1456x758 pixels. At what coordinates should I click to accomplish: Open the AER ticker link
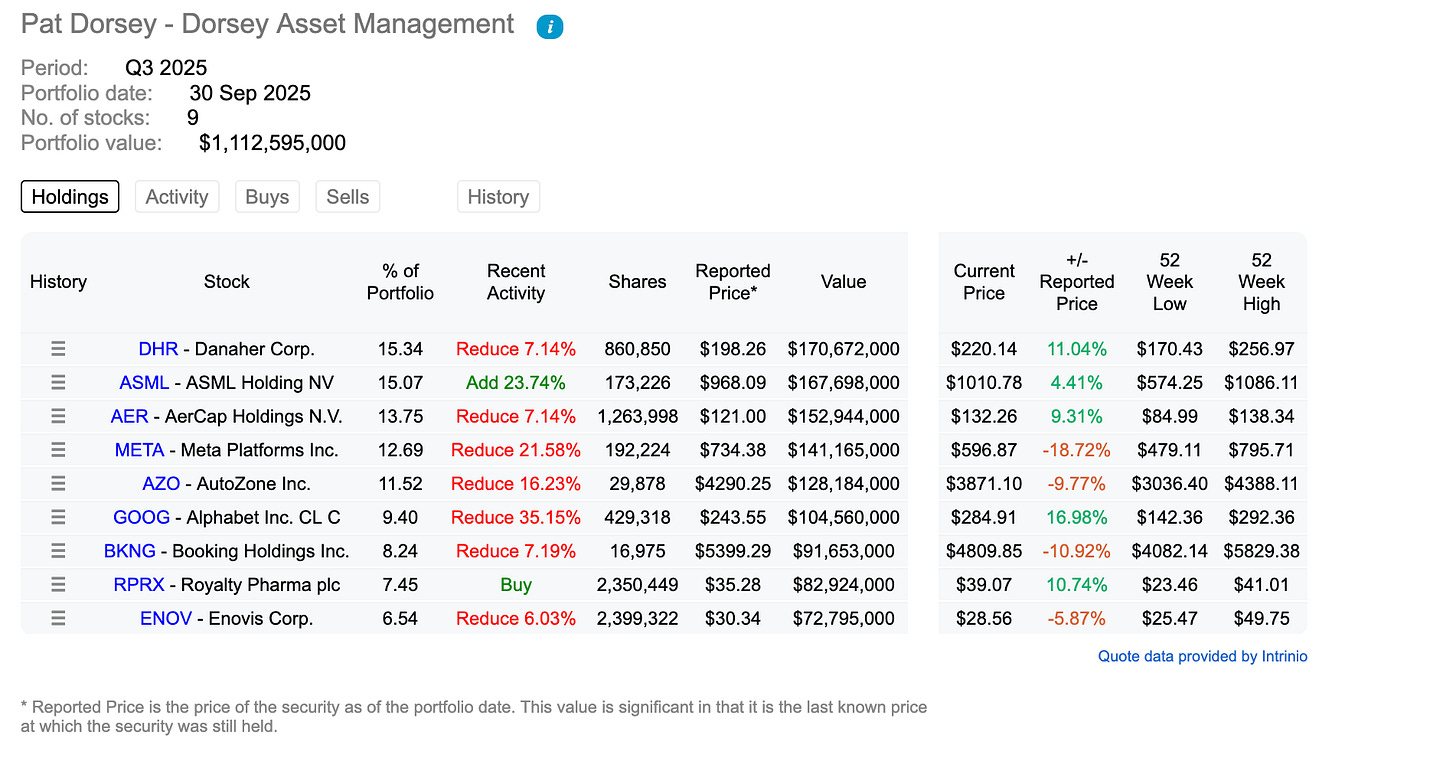[129, 416]
